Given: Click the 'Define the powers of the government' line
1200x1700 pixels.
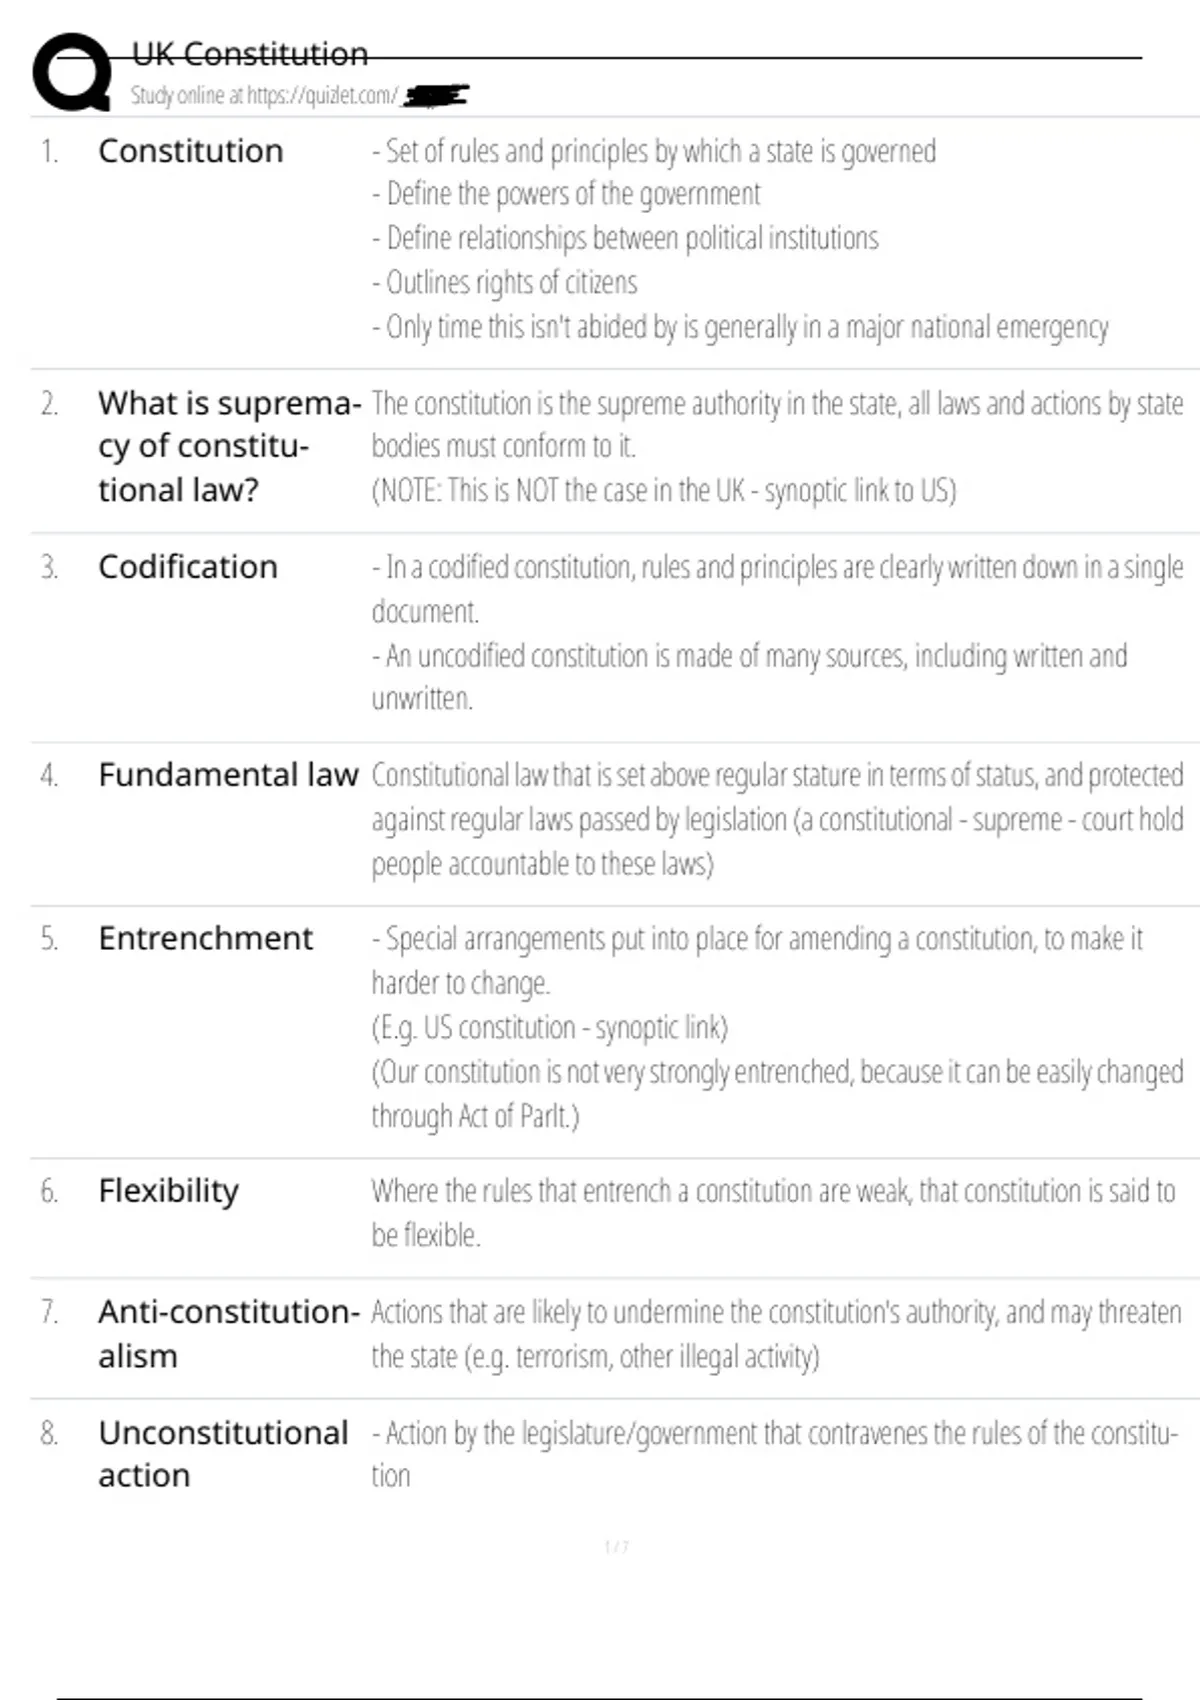Looking at the screenshot, I should pos(566,194).
